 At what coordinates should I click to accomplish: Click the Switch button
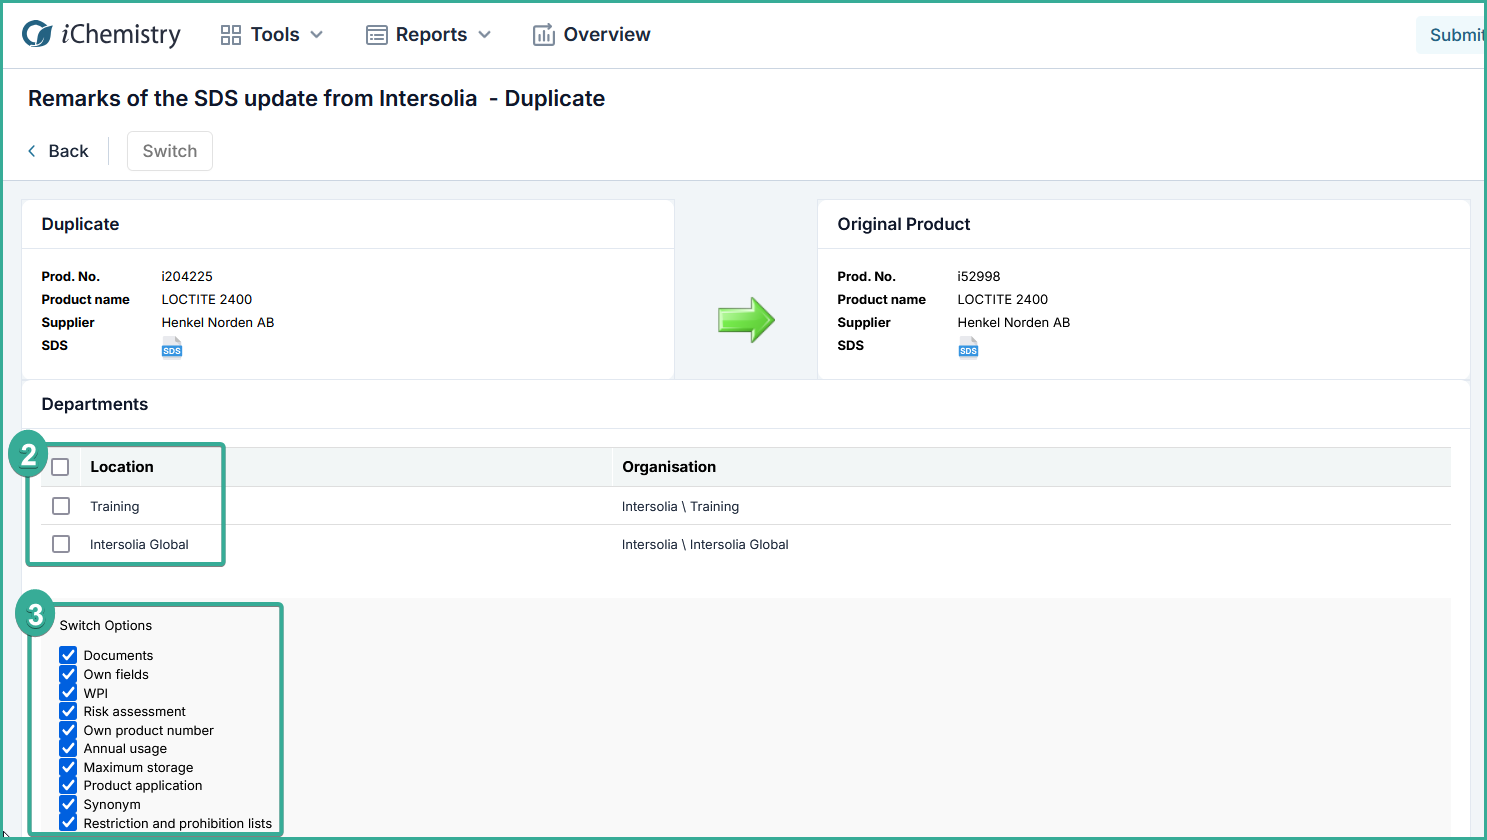[x=170, y=151]
